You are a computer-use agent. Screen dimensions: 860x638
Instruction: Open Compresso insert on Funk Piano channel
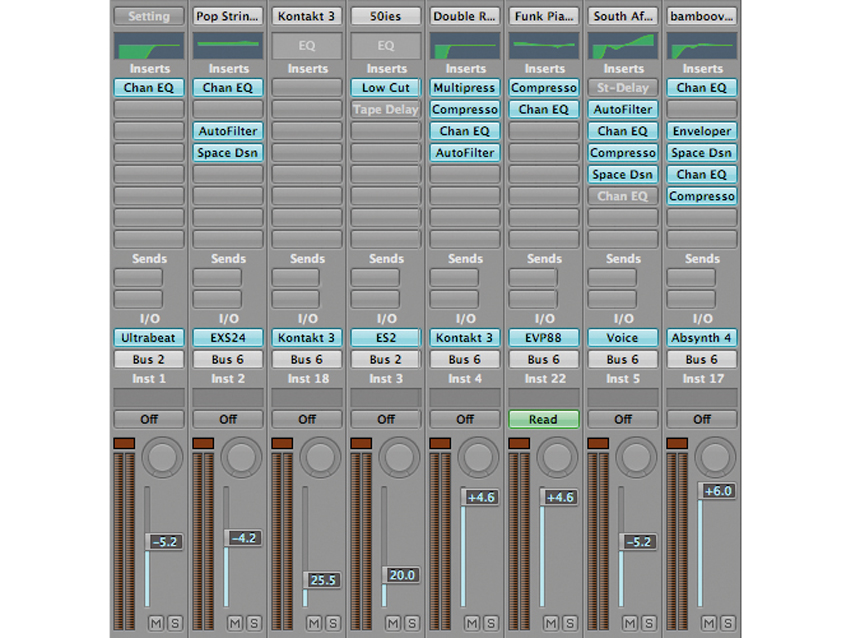(x=544, y=87)
